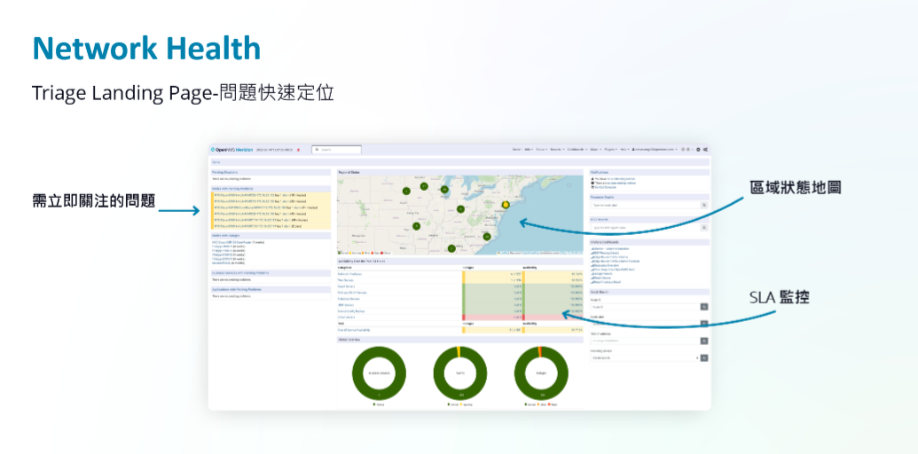Click the Node ID quick search button
Image resolution: width=918 pixels, height=454 pixels.
point(703,307)
